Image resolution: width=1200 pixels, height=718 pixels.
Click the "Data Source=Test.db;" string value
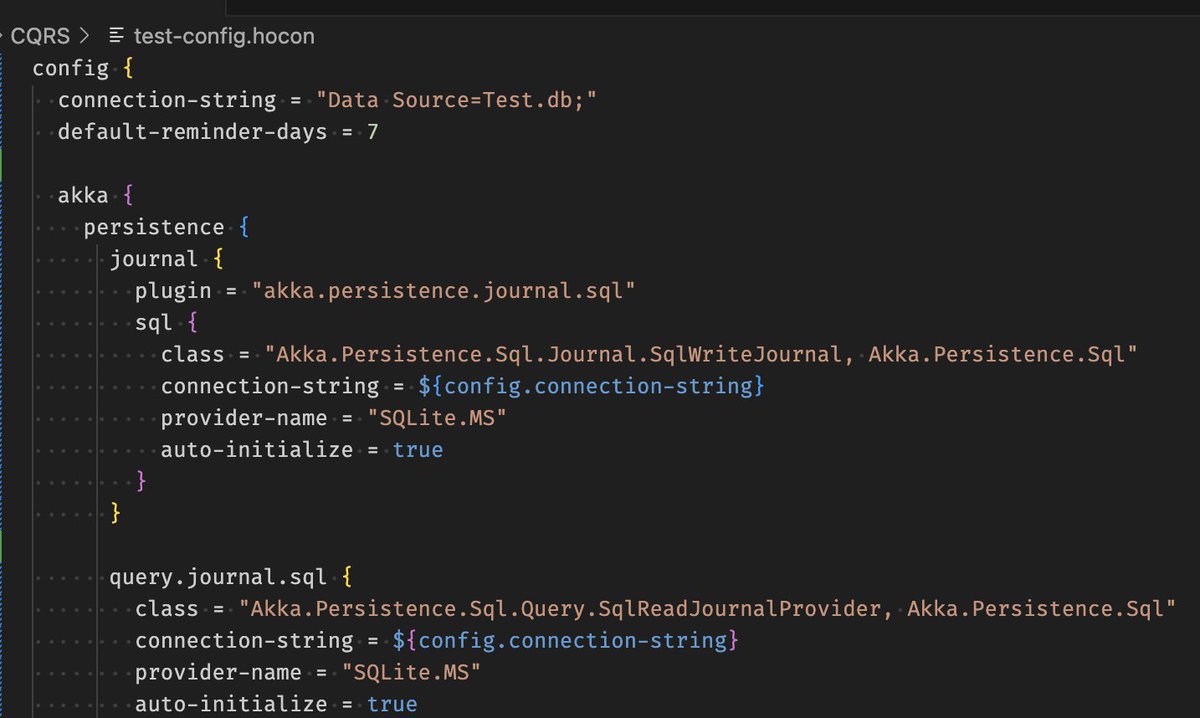pyautogui.click(x=458, y=101)
